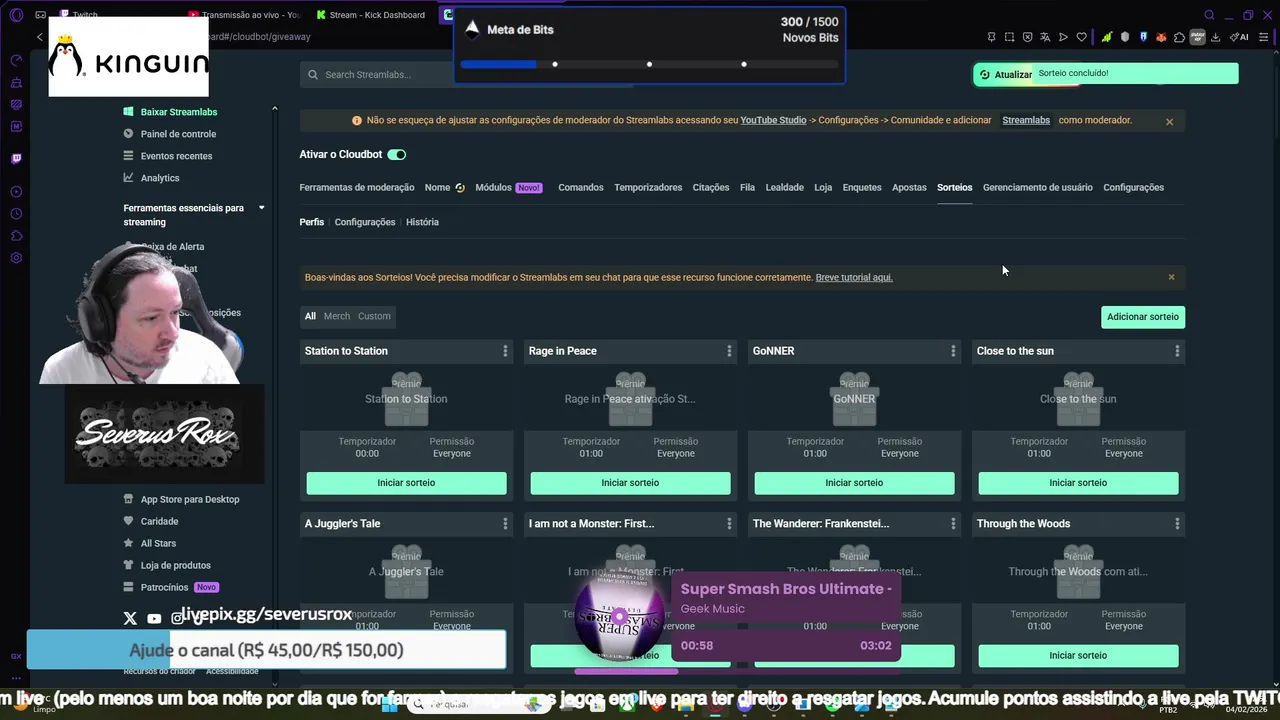This screenshot has width=1280, height=720.
Task: Click the heart bookmark icon in address bar
Action: pyautogui.click(x=1081, y=37)
